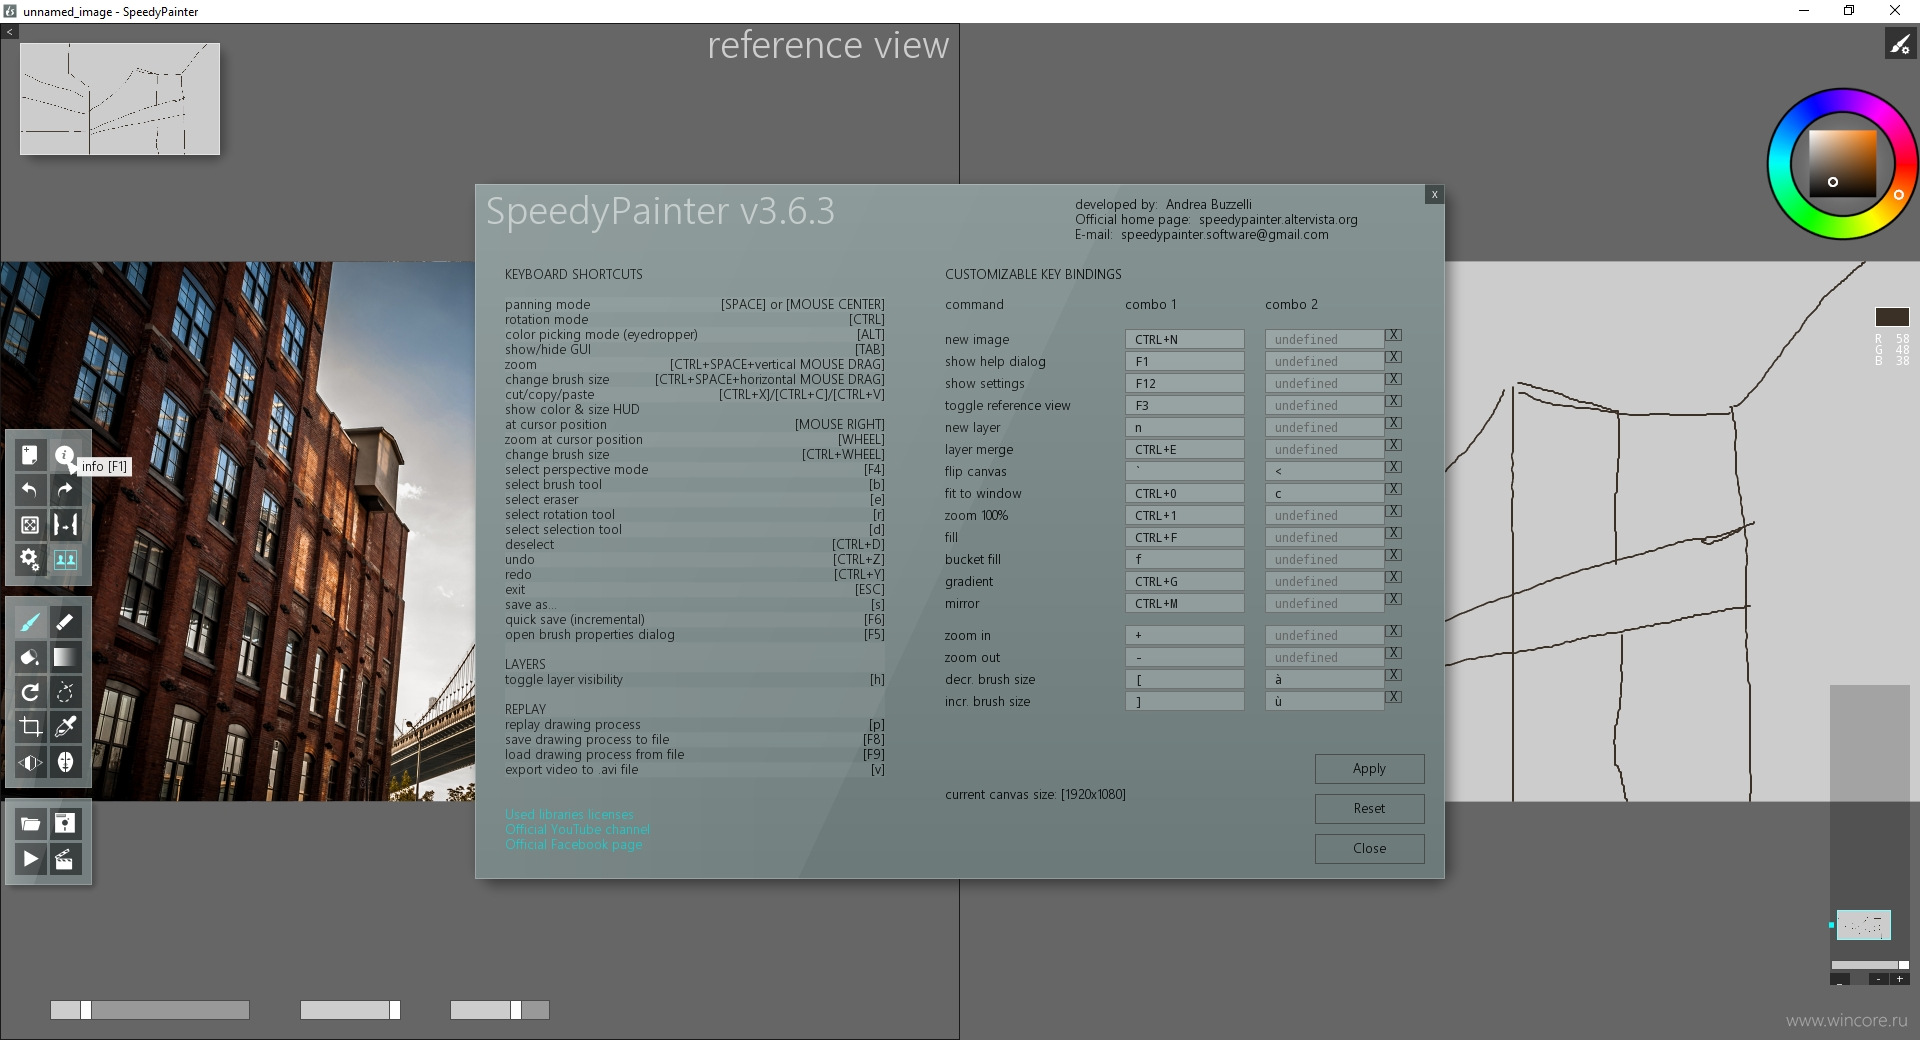
Task: Edit the layer merge CTRL+E field
Action: coord(1184,449)
